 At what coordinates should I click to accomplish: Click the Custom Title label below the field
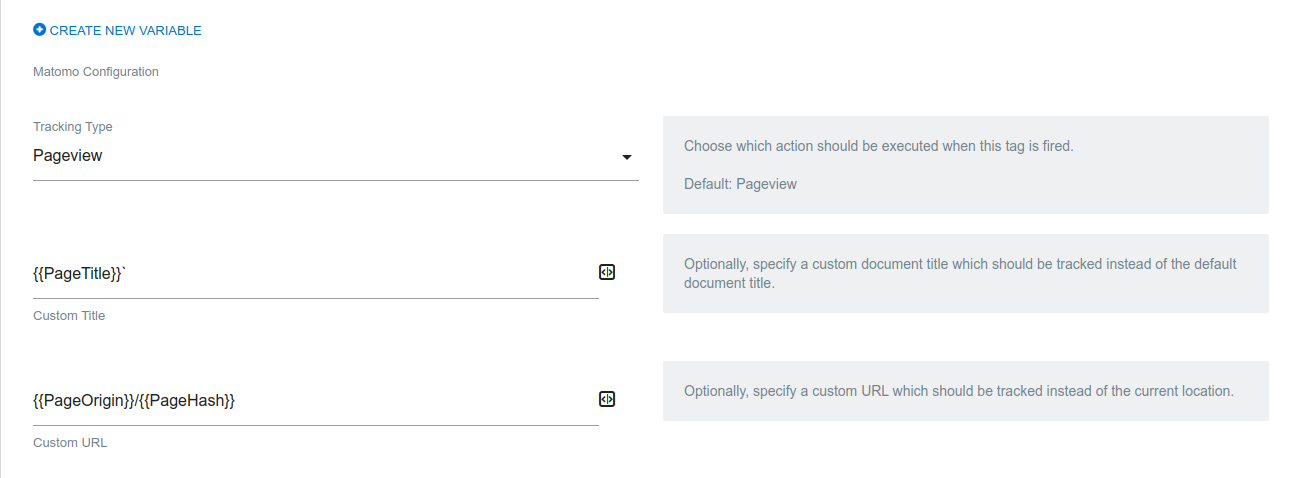coord(69,316)
